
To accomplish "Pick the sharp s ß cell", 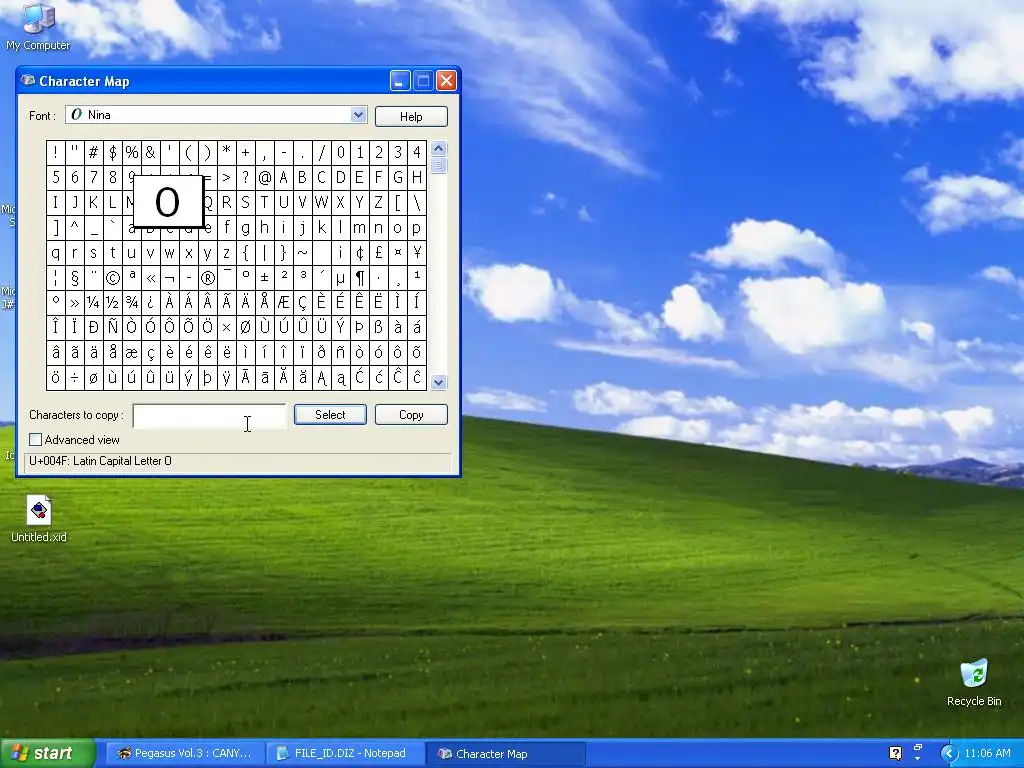I will pyautogui.click(x=378, y=328).
